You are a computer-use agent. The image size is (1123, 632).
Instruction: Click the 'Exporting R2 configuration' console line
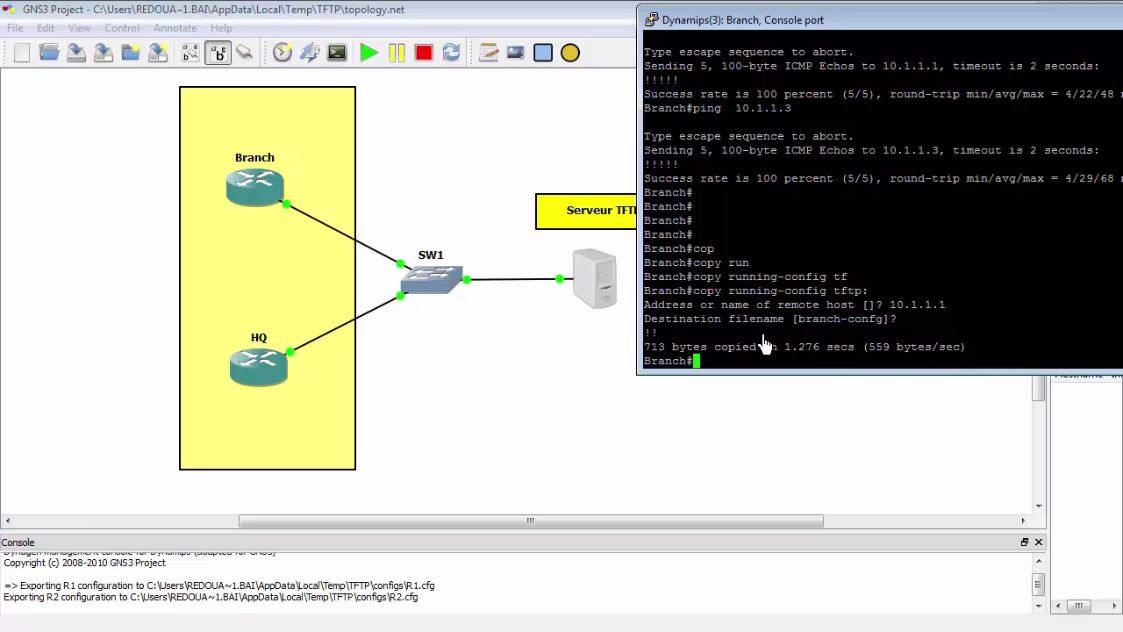click(x=211, y=597)
